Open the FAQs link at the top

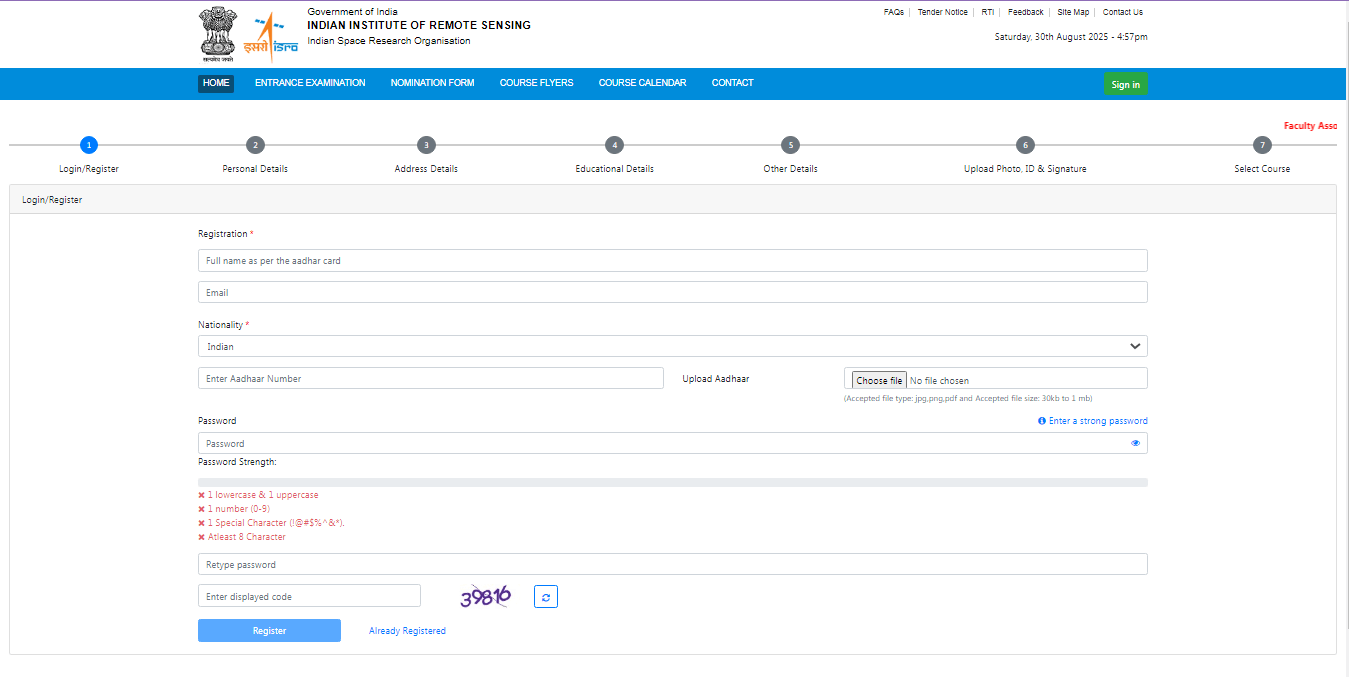tap(892, 11)
